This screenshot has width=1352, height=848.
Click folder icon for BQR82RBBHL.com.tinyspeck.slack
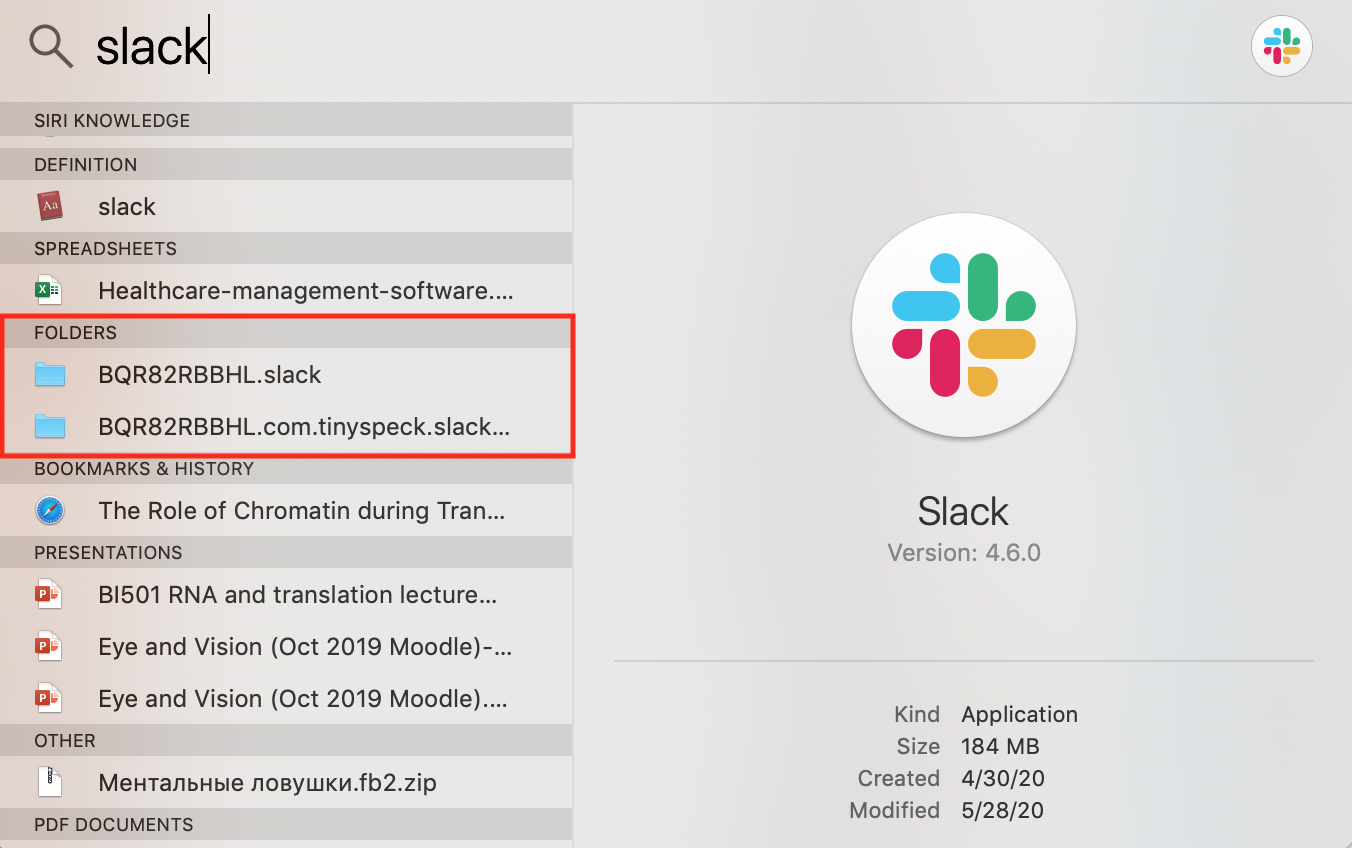(x=50, y=427)
